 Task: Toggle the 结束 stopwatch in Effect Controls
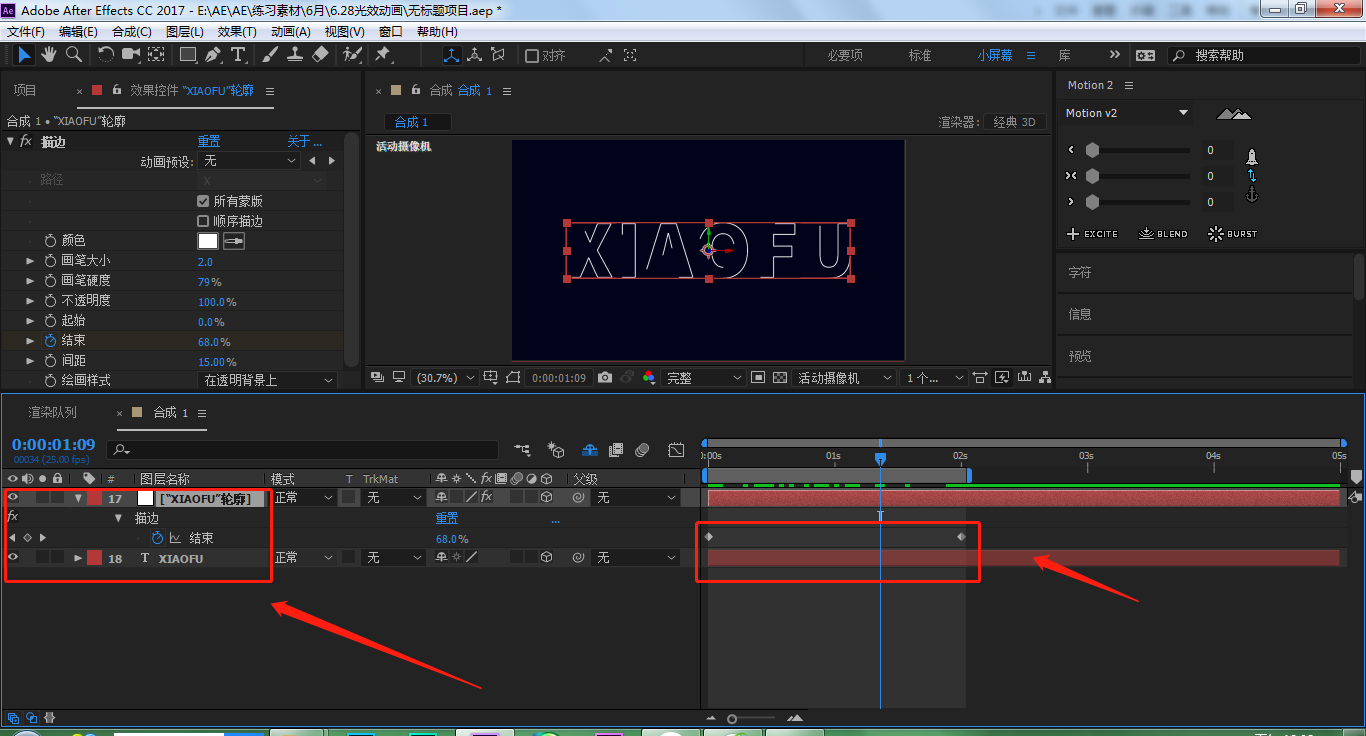pyautogui.click(x=51, y=341)
